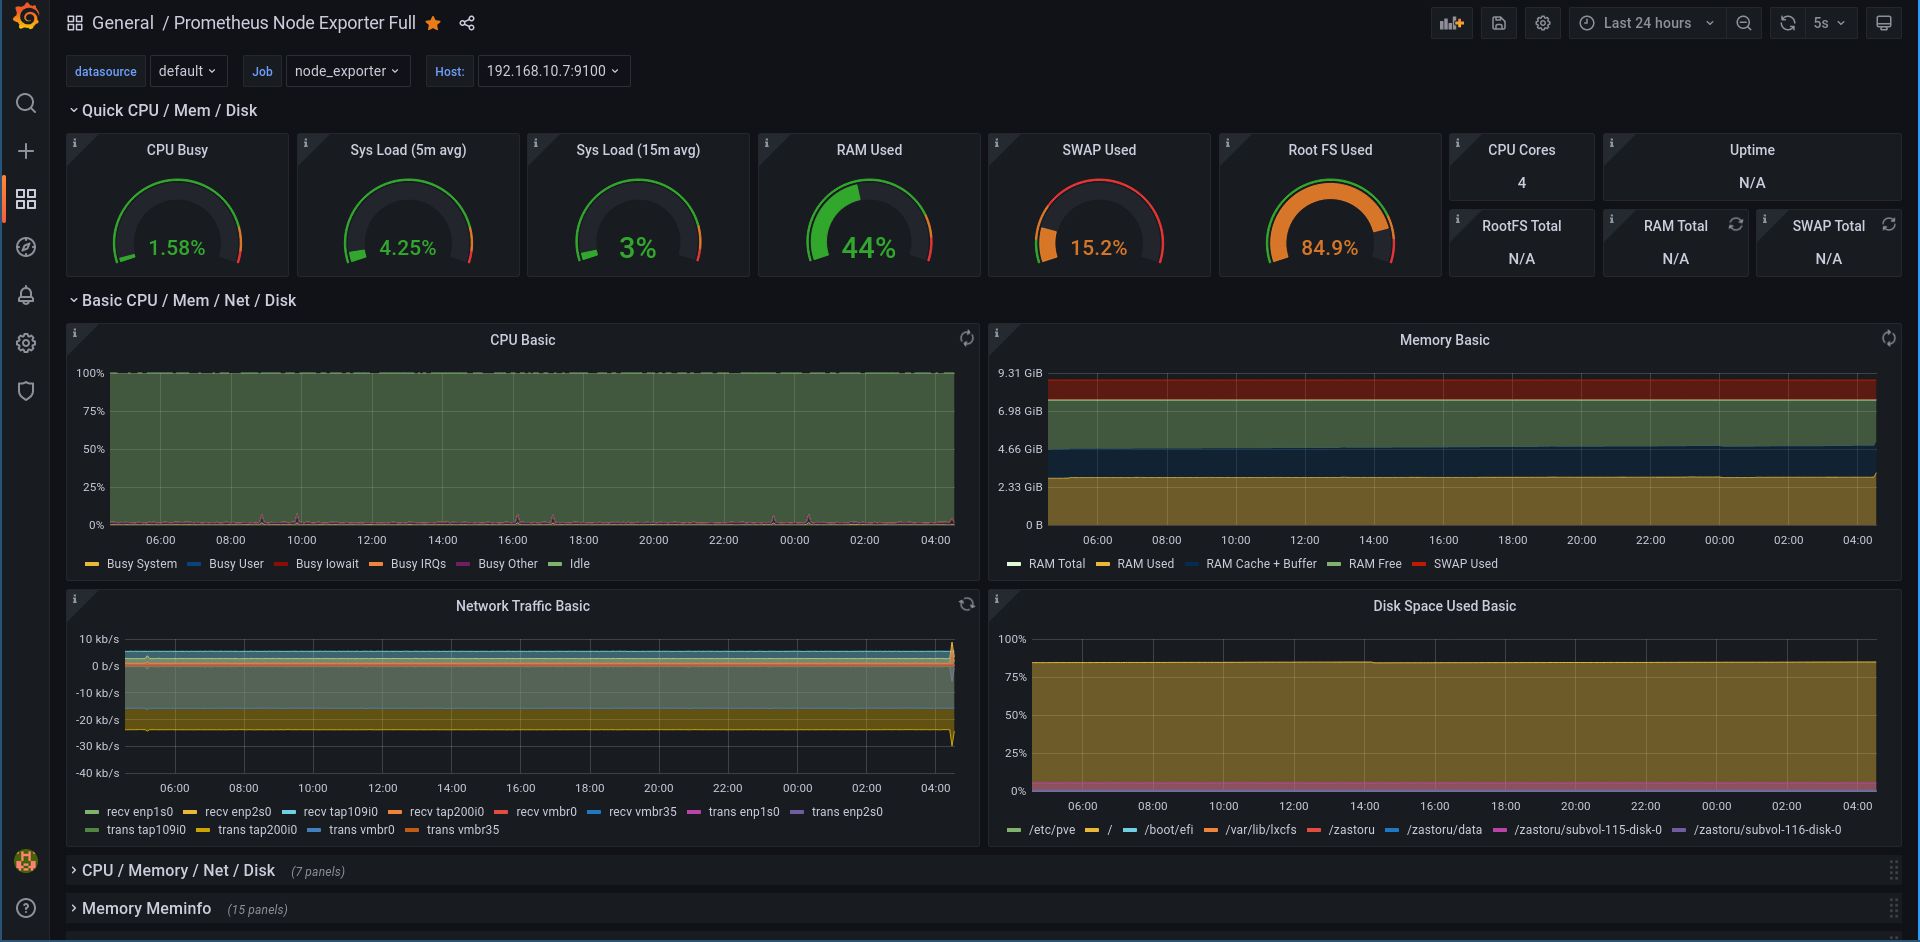The height and width of the screenshot is (942, 1920).
Task: Star-mark the Prometheus Node Exporter dashboard
Action: (433, 23)
